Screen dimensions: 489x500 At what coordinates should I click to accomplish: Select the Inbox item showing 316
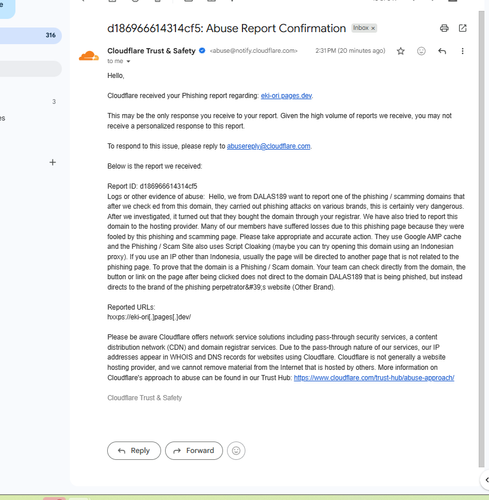(x=31, y=35)
